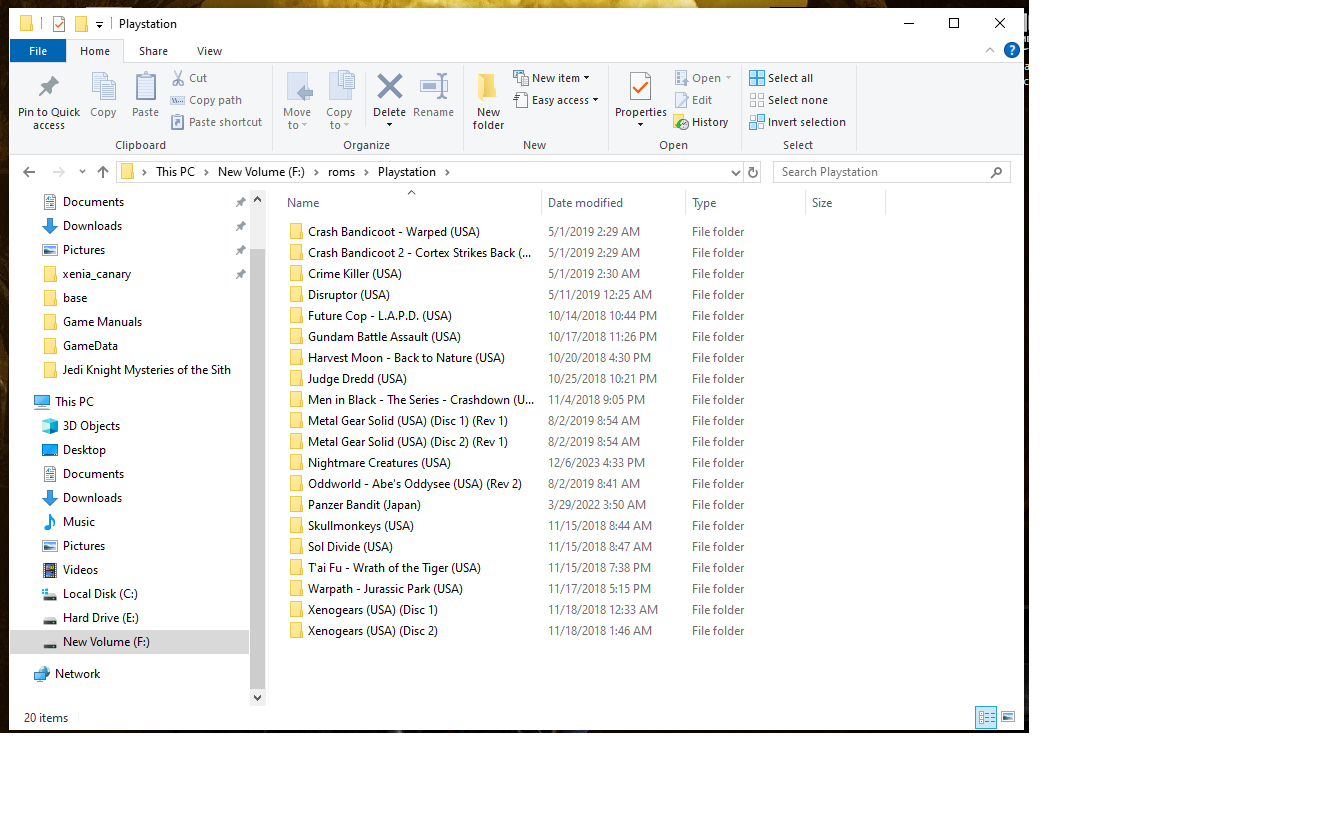Open the View ribbon tab
This screenshot has width=1324, height=820.
[209, 51]
